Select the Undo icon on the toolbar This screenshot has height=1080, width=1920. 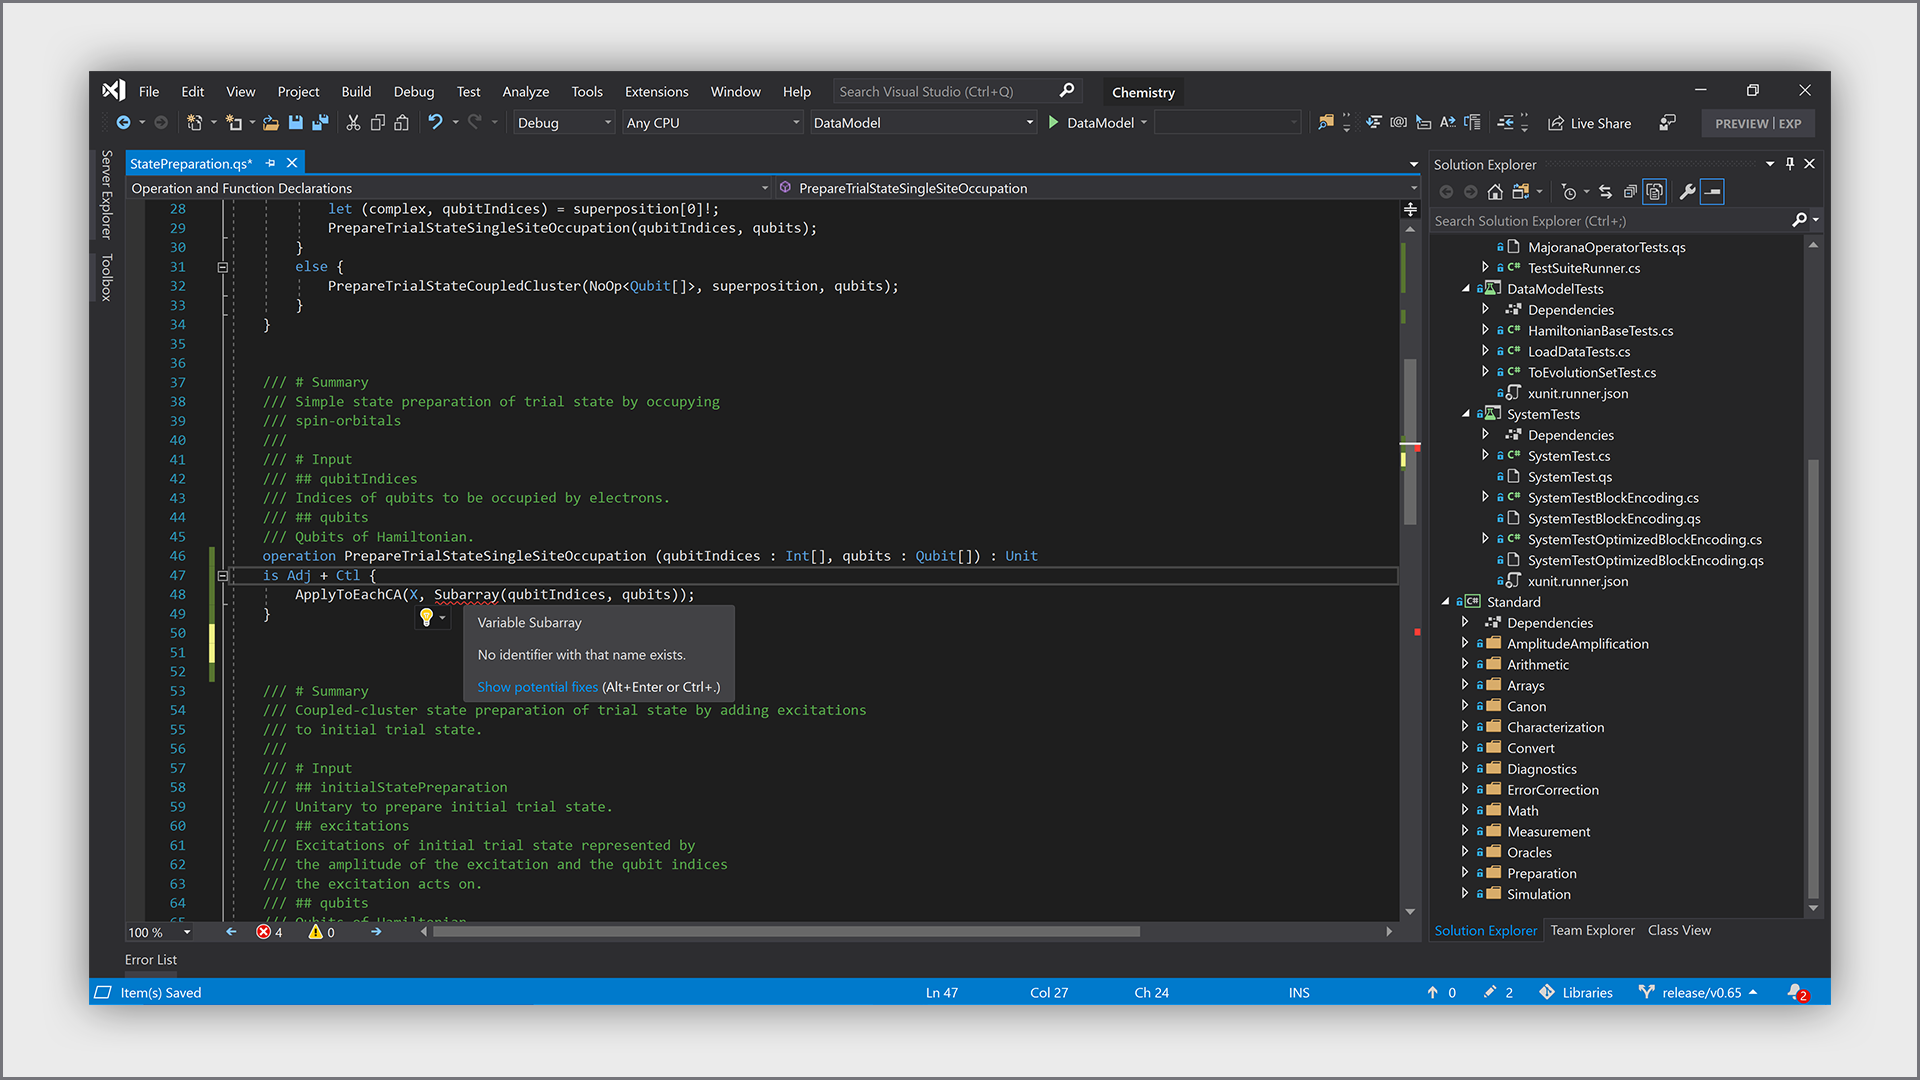point(437,122)
